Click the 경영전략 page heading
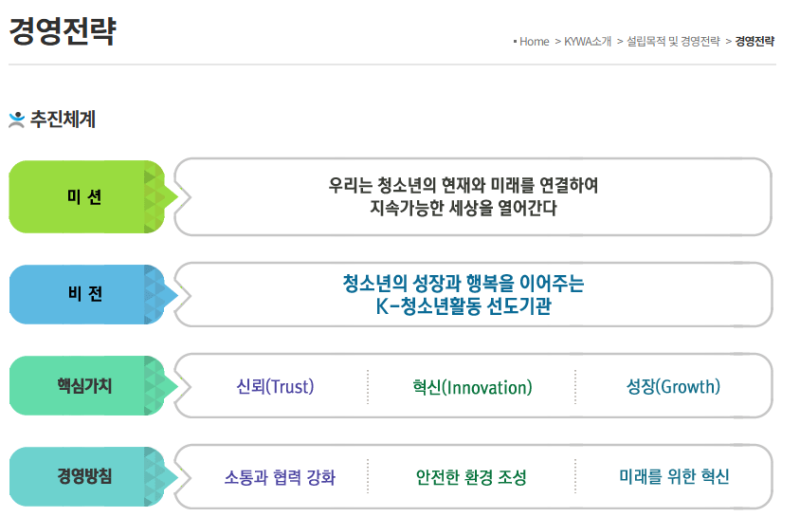Screen dimensions: 800x517 pyautogui.click(x=62, y=33)
